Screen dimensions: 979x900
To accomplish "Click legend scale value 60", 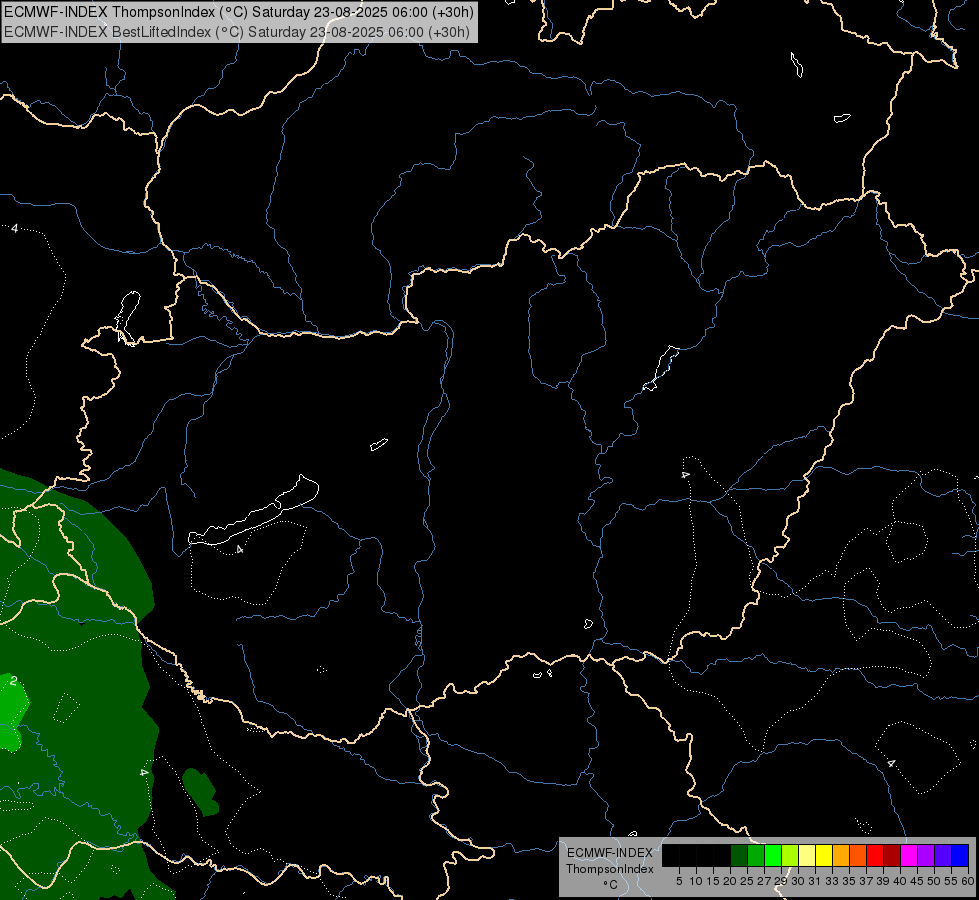I will point(968,881).
